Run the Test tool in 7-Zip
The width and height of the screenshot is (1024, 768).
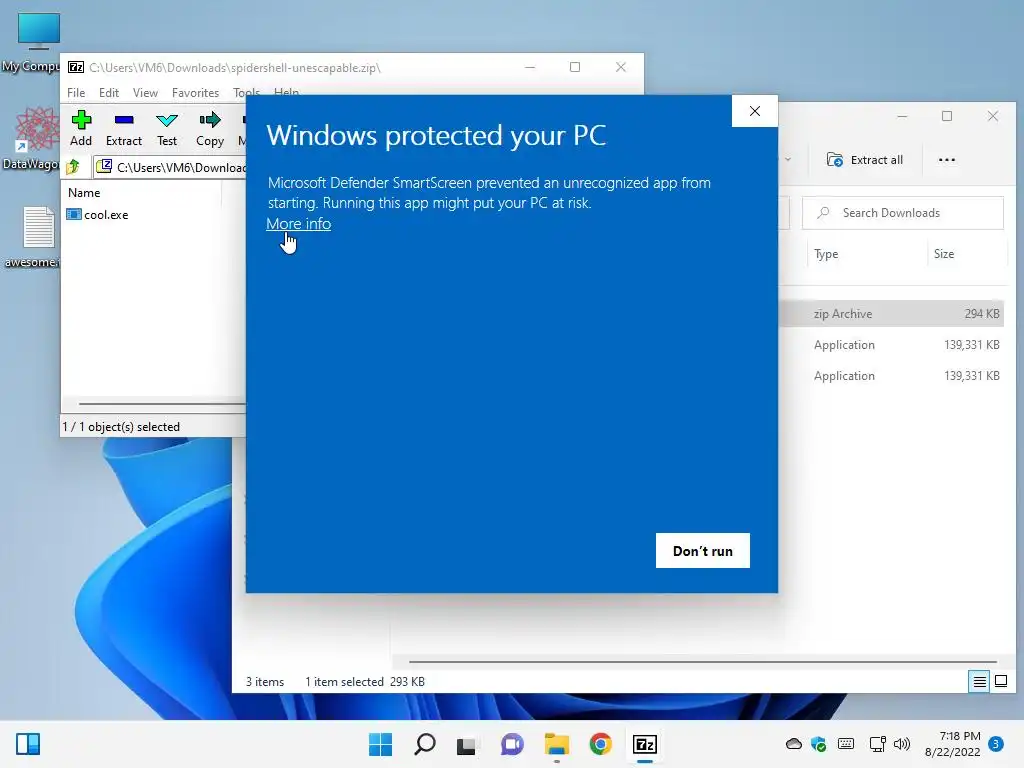point(167,129)
